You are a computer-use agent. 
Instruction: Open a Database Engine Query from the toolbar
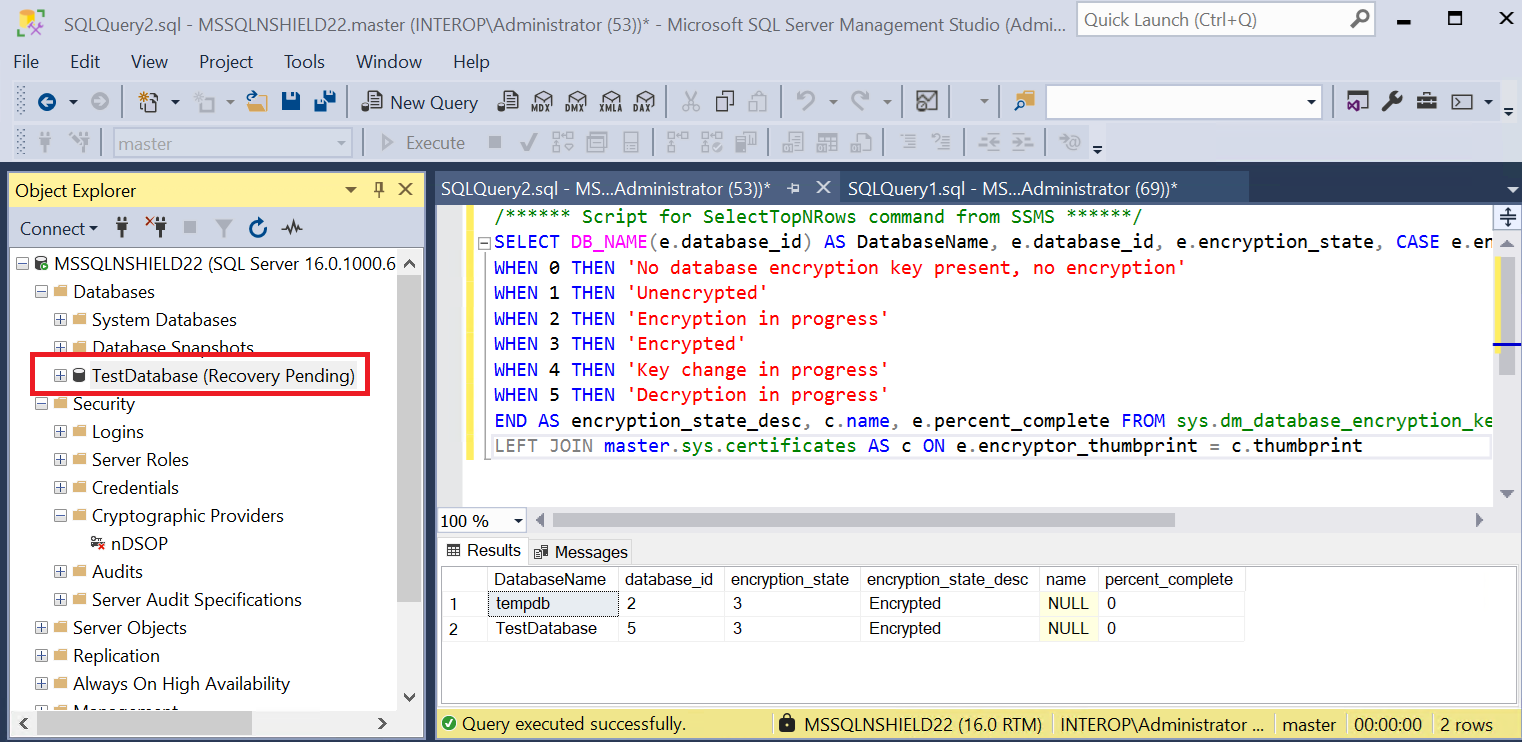point(508,102)
